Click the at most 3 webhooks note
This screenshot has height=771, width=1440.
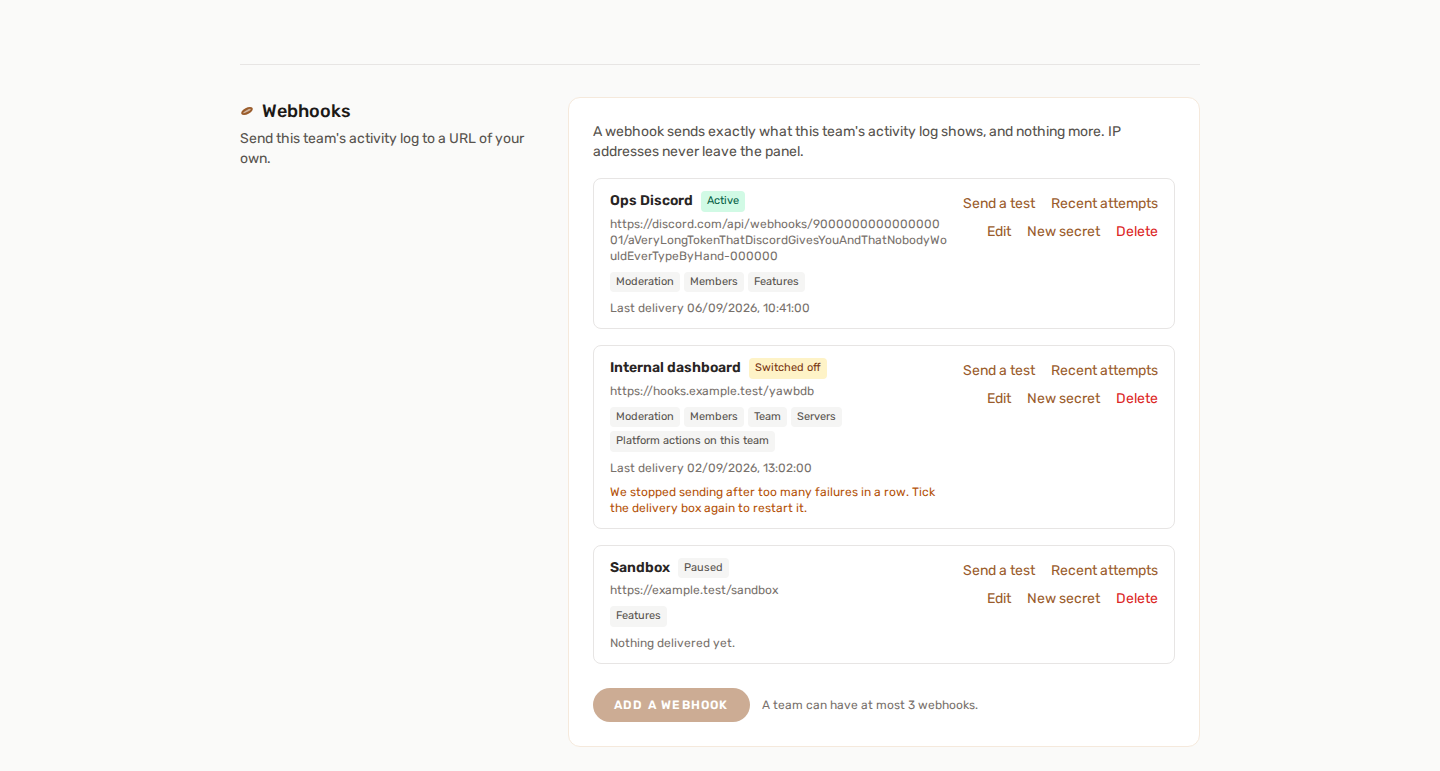click(870, 705)
